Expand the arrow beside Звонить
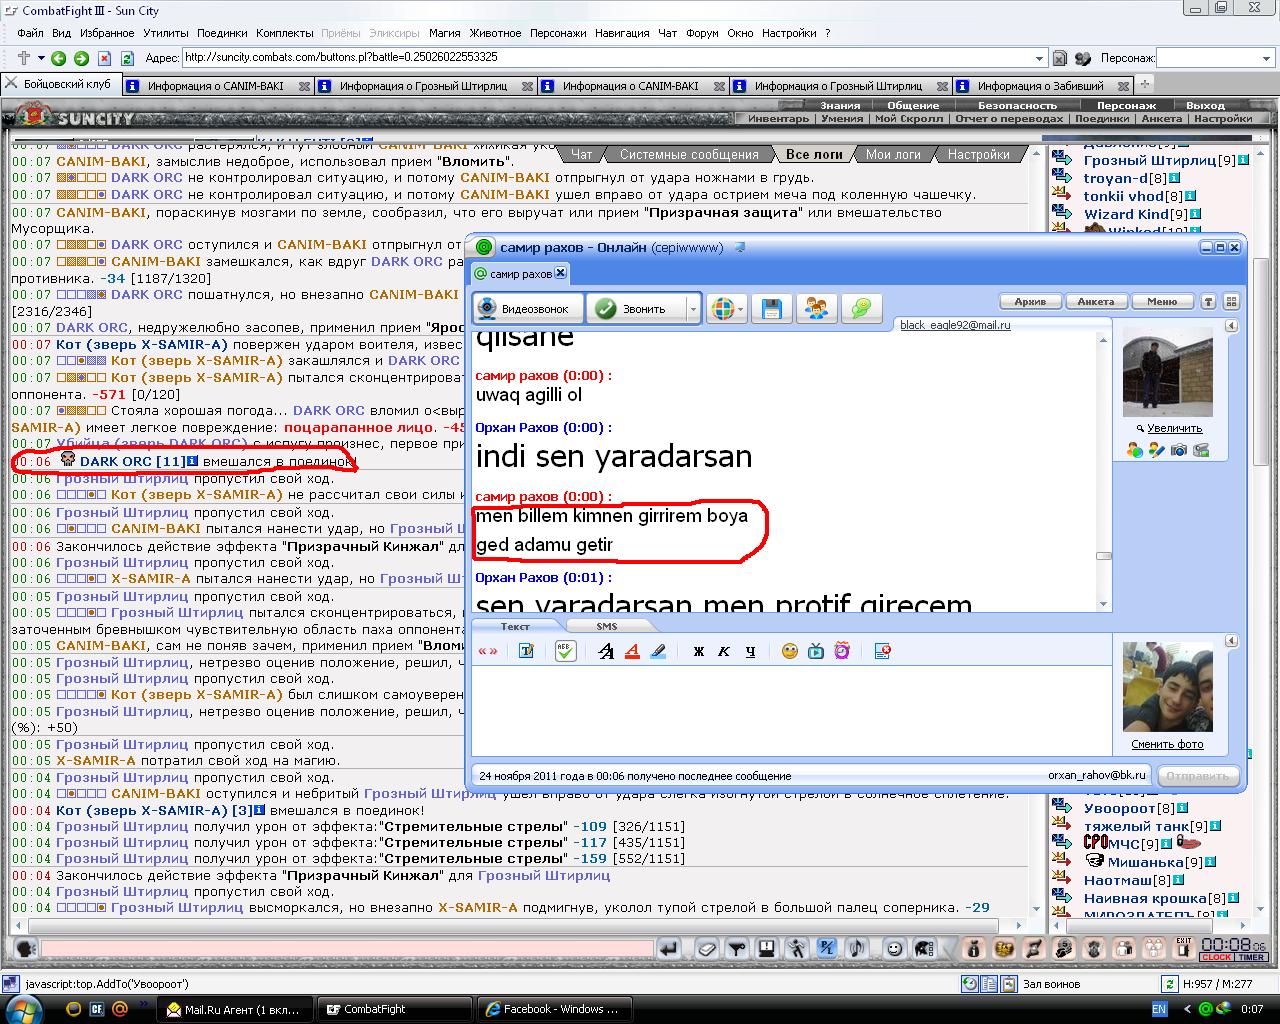1280x1024 pixels. pyautogui.click(x=694, y=309)
